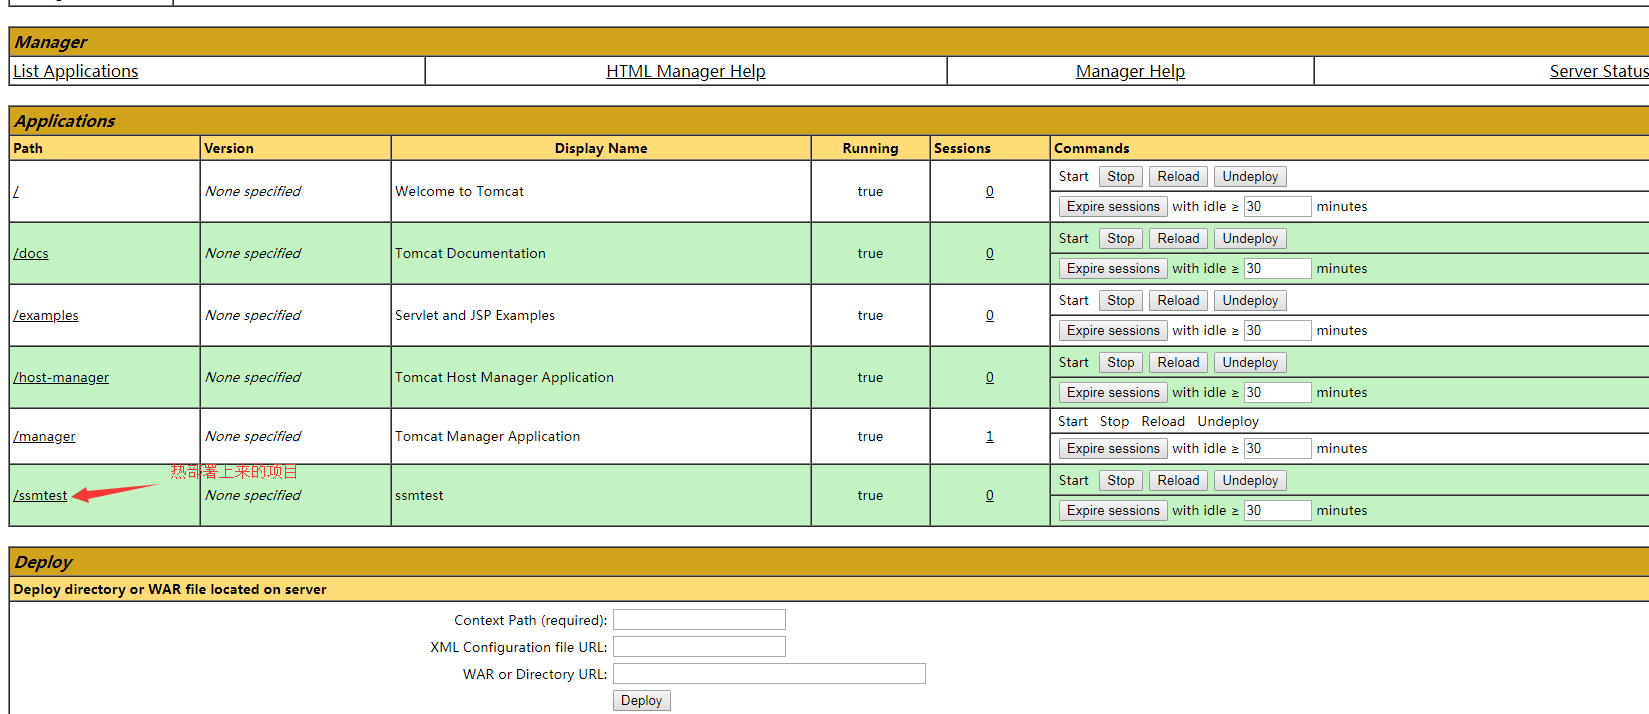Image resolution: width=1649 pixels, height=714 pixels.
Task: Edit idle minutes field for /manager
Action: (1277, 448)
